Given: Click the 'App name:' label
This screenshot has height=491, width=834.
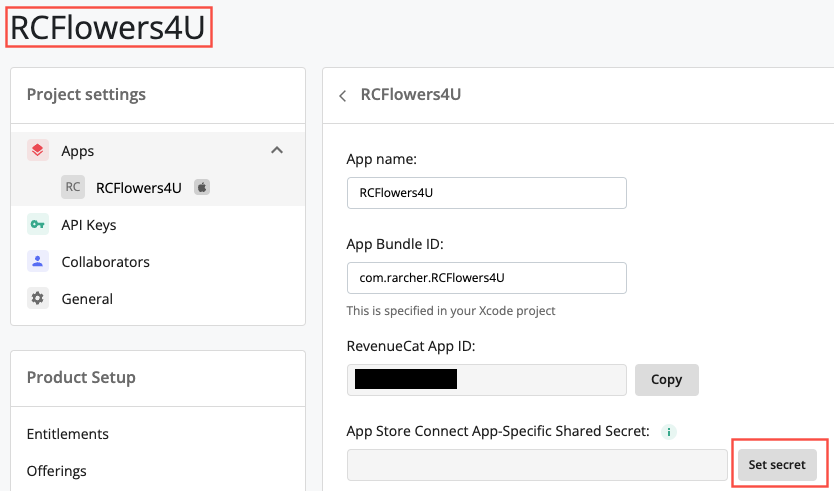Looking at the screenshot, I should click(x=381, y=159).
